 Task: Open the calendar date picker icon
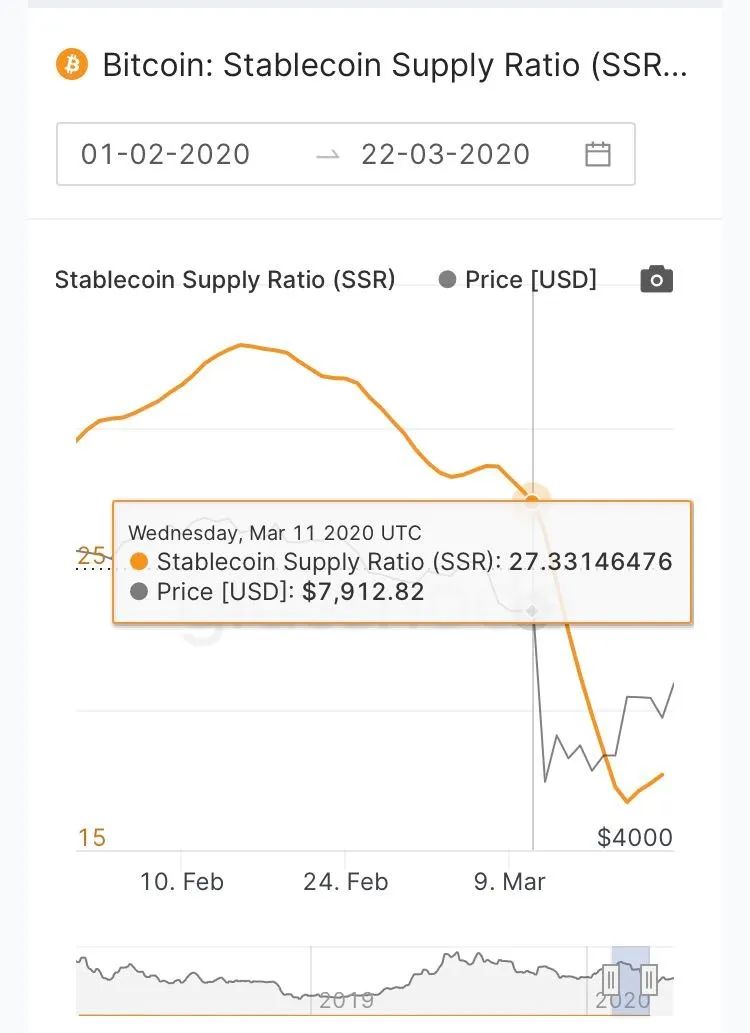click(x=598, y=154)
